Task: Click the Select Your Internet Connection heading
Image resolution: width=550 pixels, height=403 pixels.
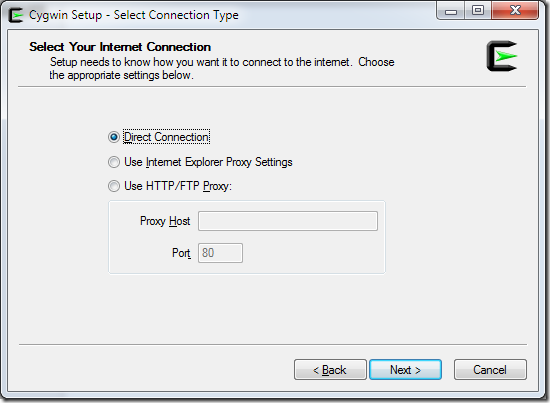Action: click(120, 47)
